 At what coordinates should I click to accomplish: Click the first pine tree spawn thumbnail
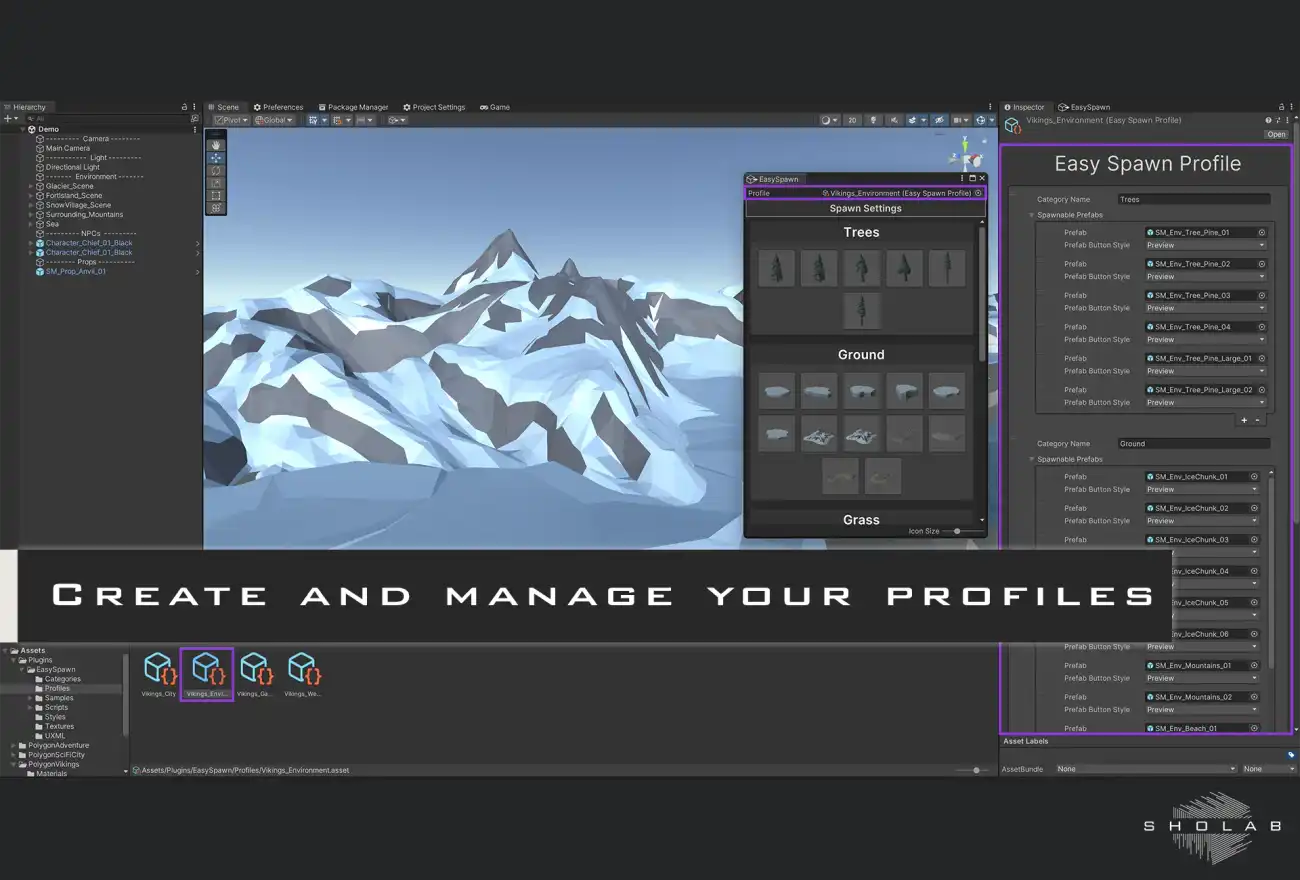(776, 268)
